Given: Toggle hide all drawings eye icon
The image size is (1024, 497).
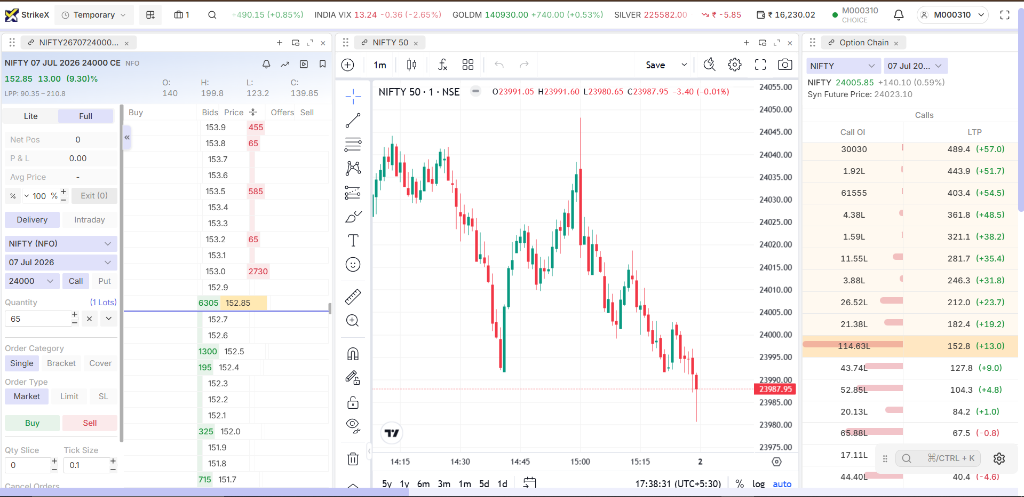Looking at the screenshot, I should 353,426.
